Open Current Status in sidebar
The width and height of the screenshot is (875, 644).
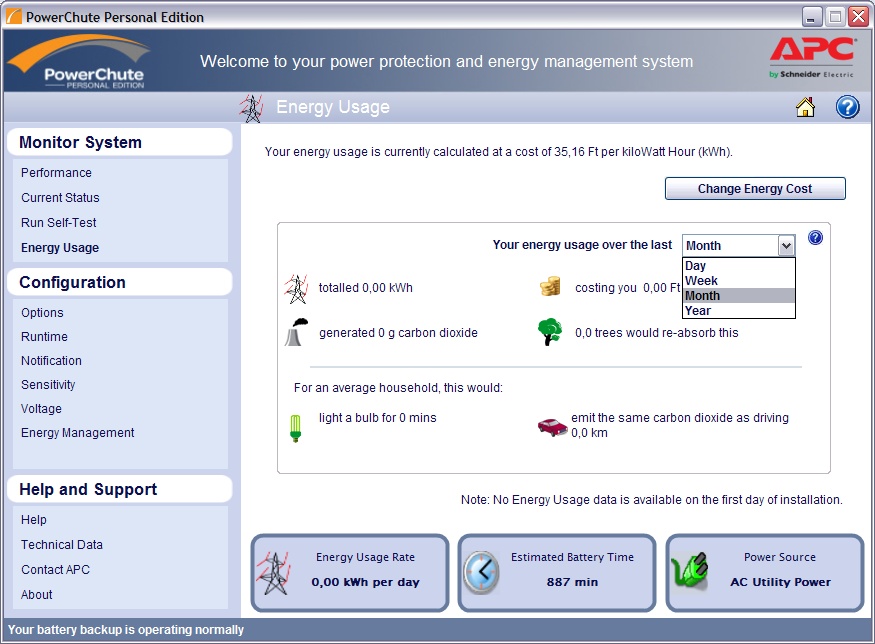pos(60,198)
